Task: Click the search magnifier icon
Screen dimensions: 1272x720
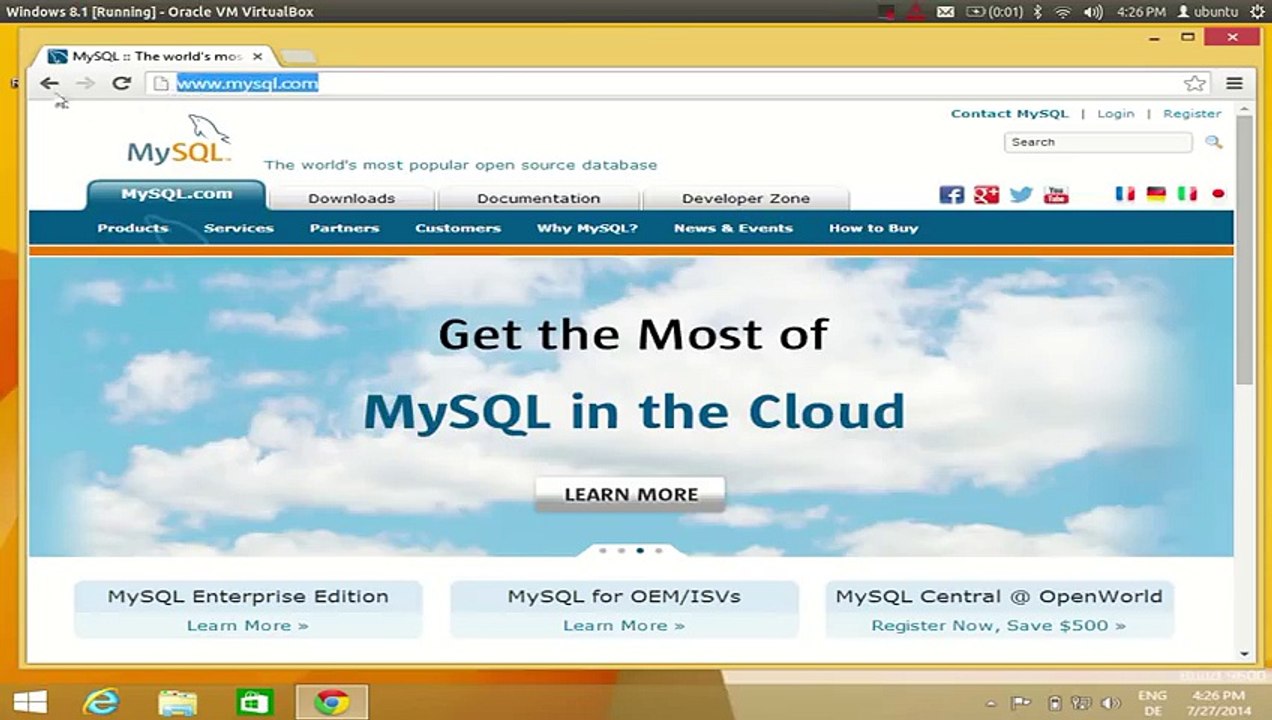Action: [x=1213, y=142]
